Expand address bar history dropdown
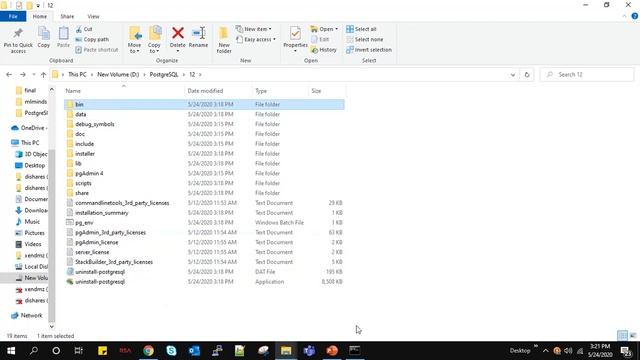Image resolution: width=640 pixels, height=360 pixels. [x=513, y=75]
